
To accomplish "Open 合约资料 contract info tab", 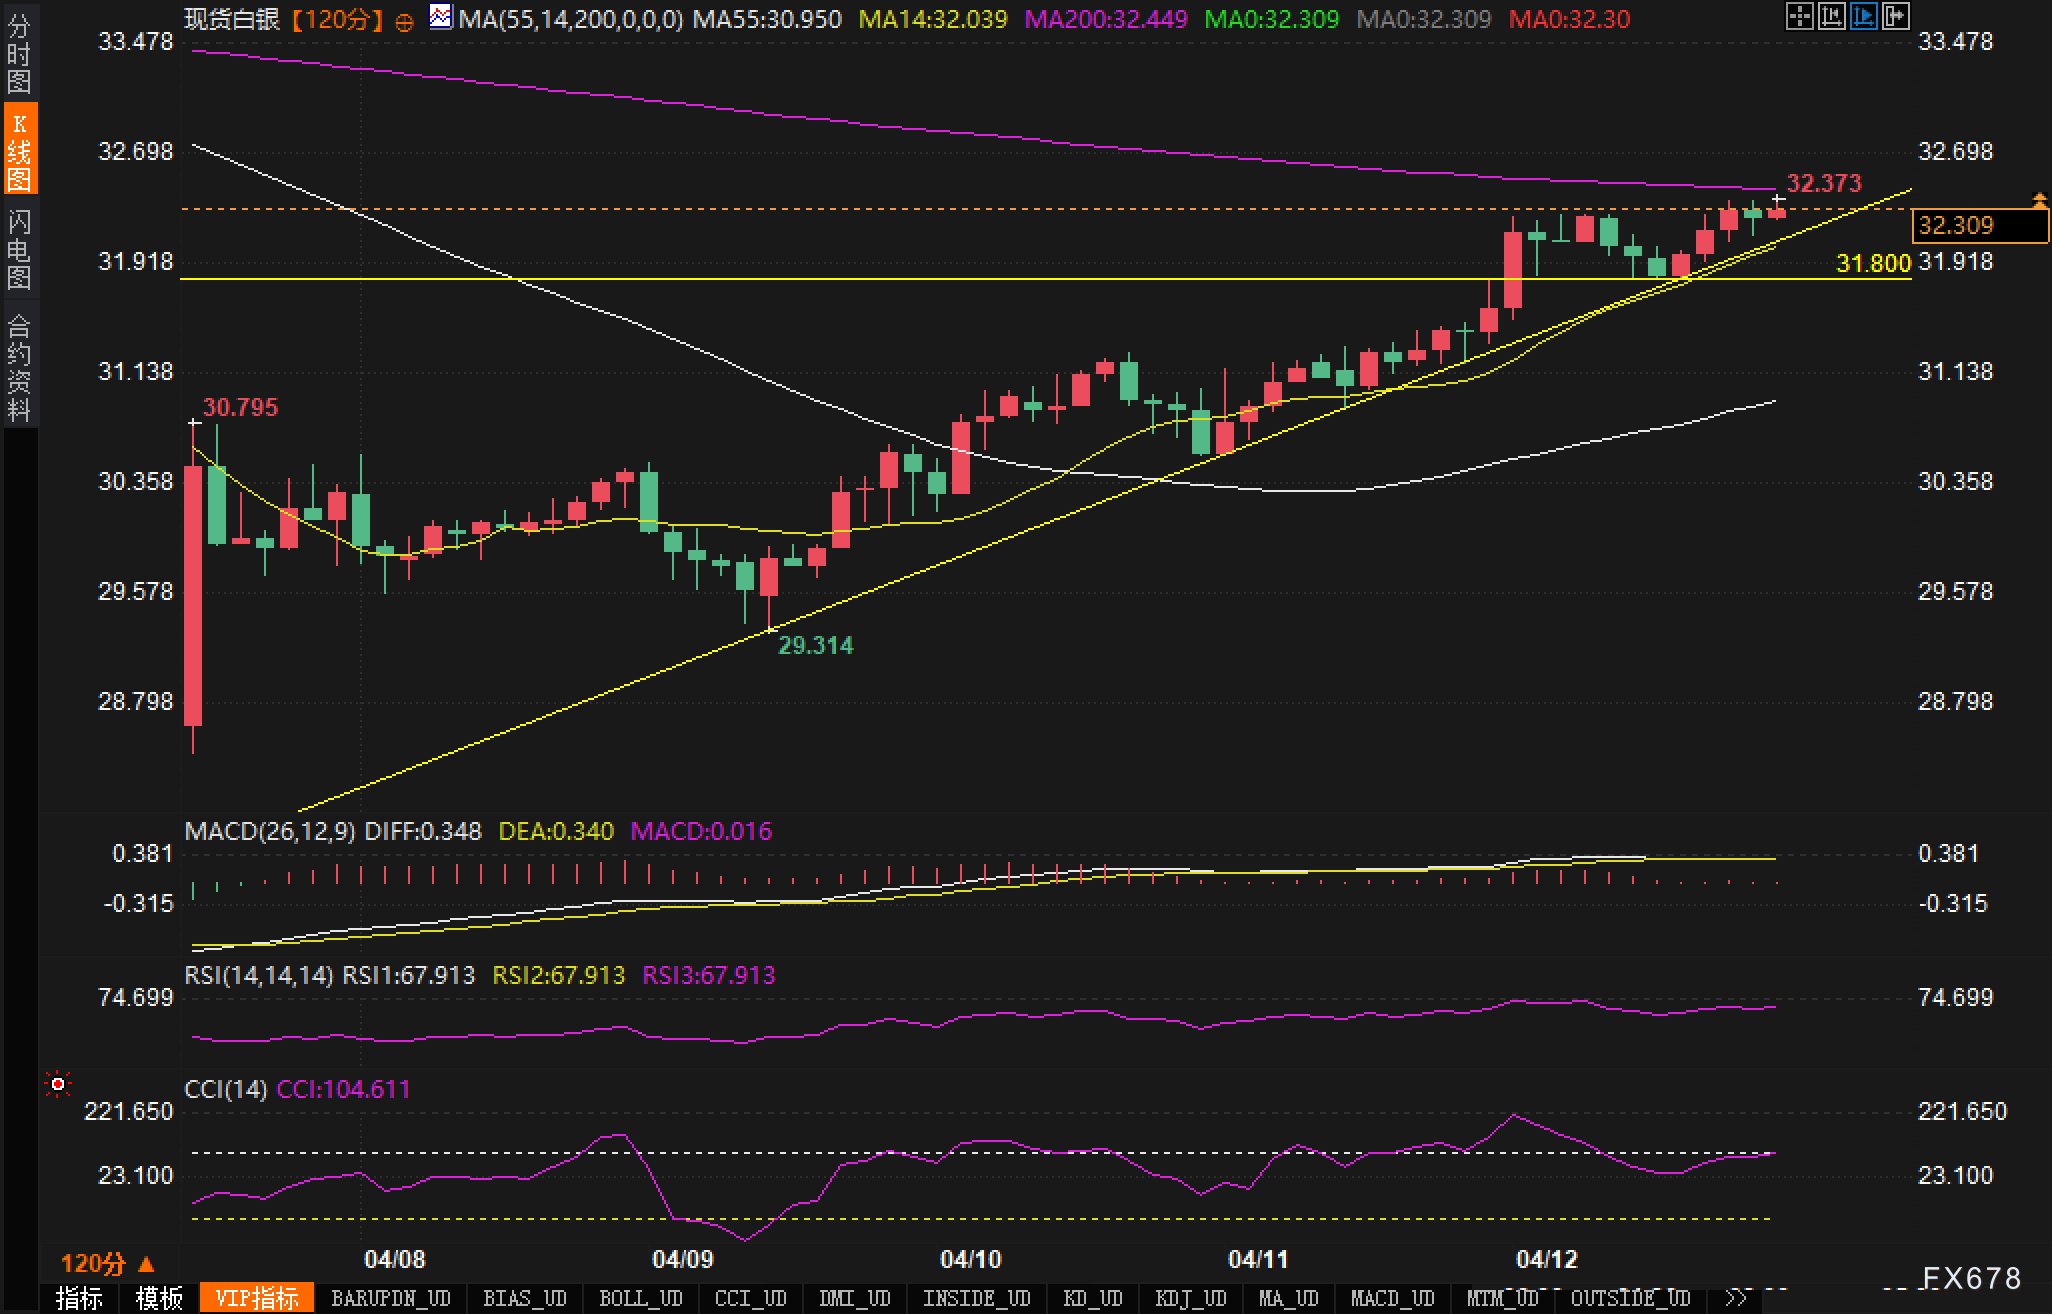I will coord(19,366).
